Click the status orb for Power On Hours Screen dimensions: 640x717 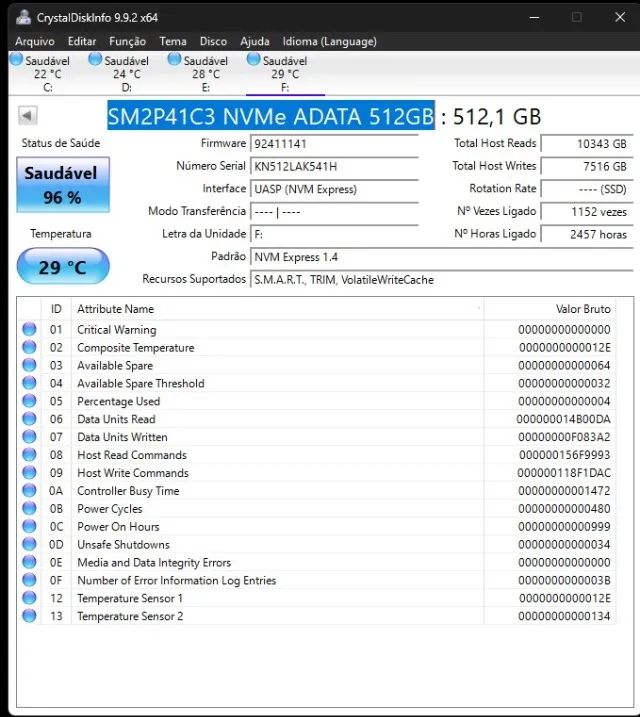pyautogui.click(x=29, y=526)
